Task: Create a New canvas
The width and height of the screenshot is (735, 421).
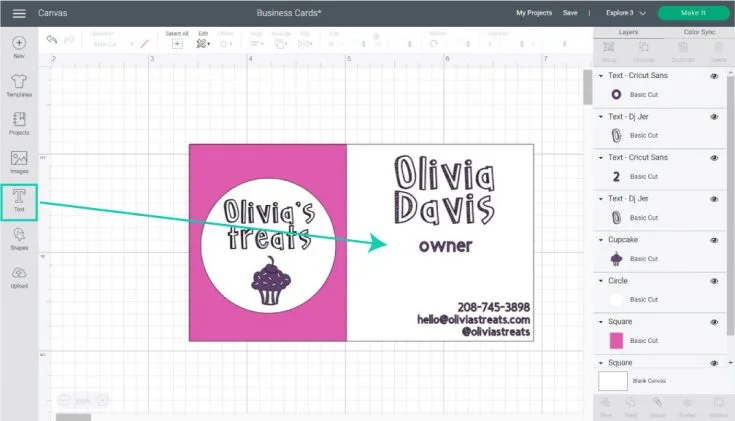Action: 19,46
